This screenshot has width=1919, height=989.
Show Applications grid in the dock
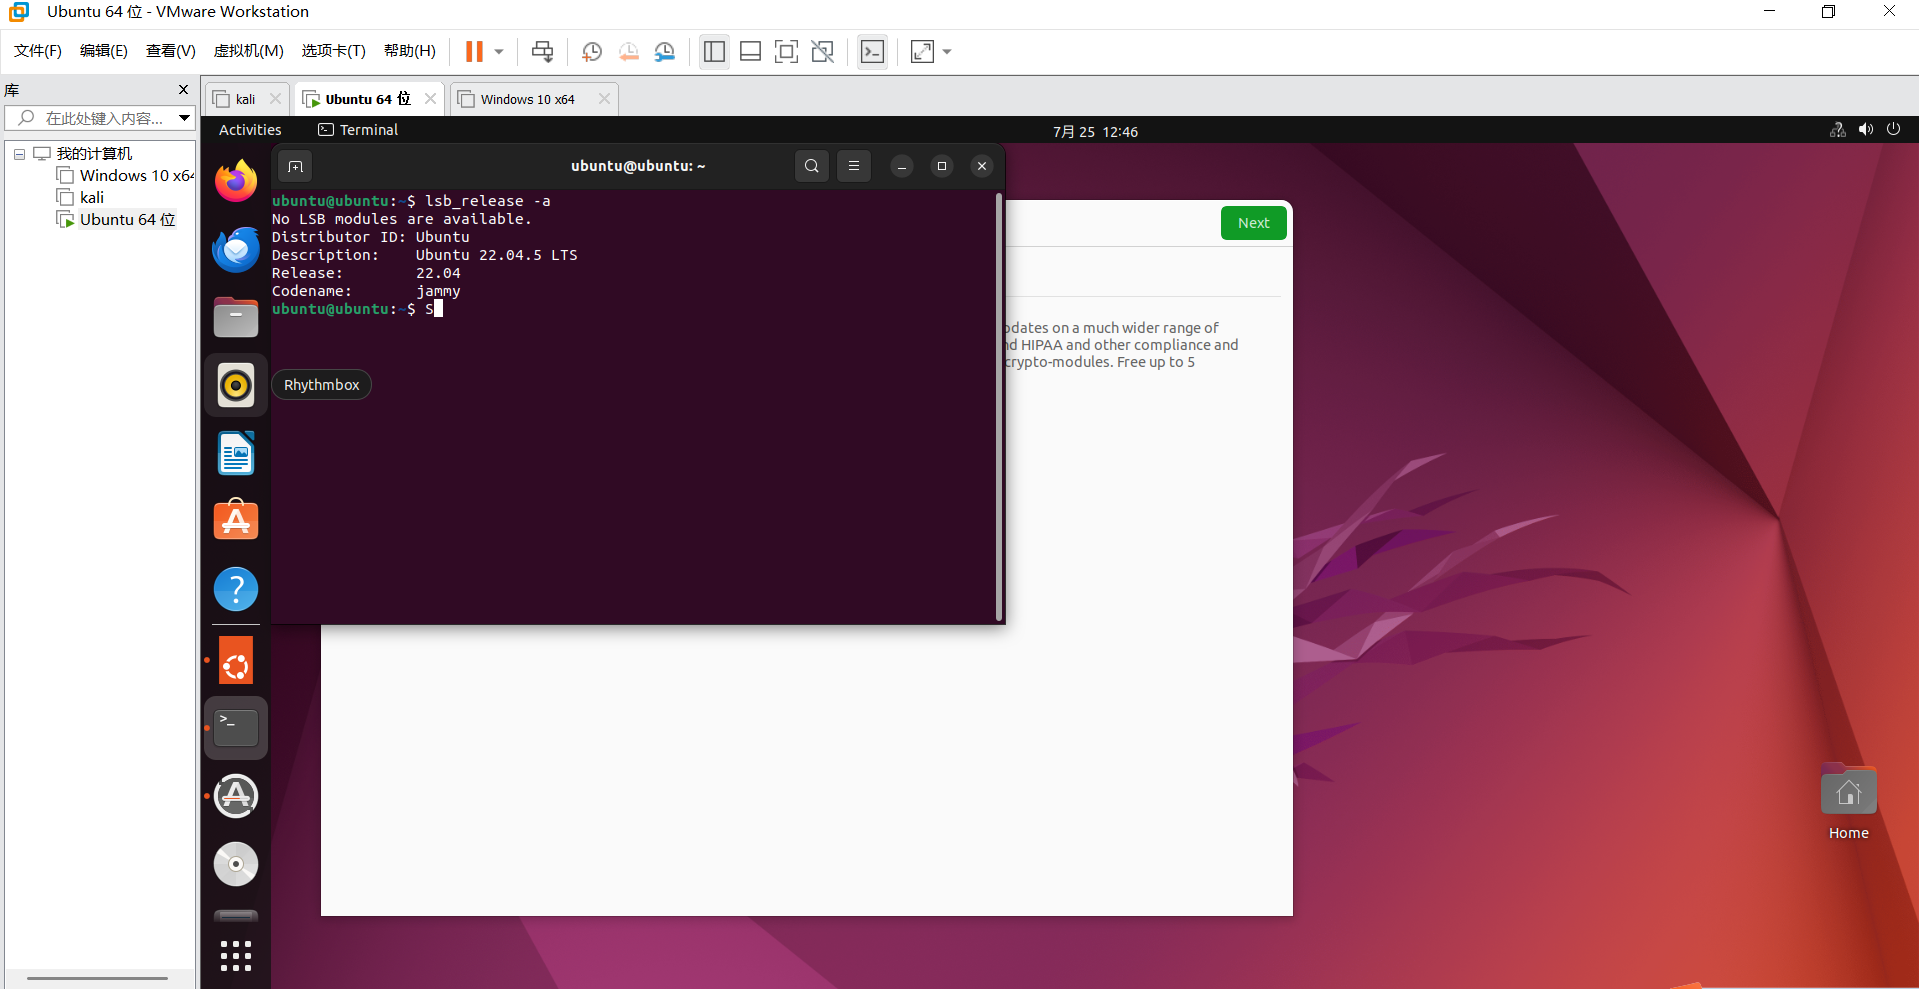[x=236, y=956]
